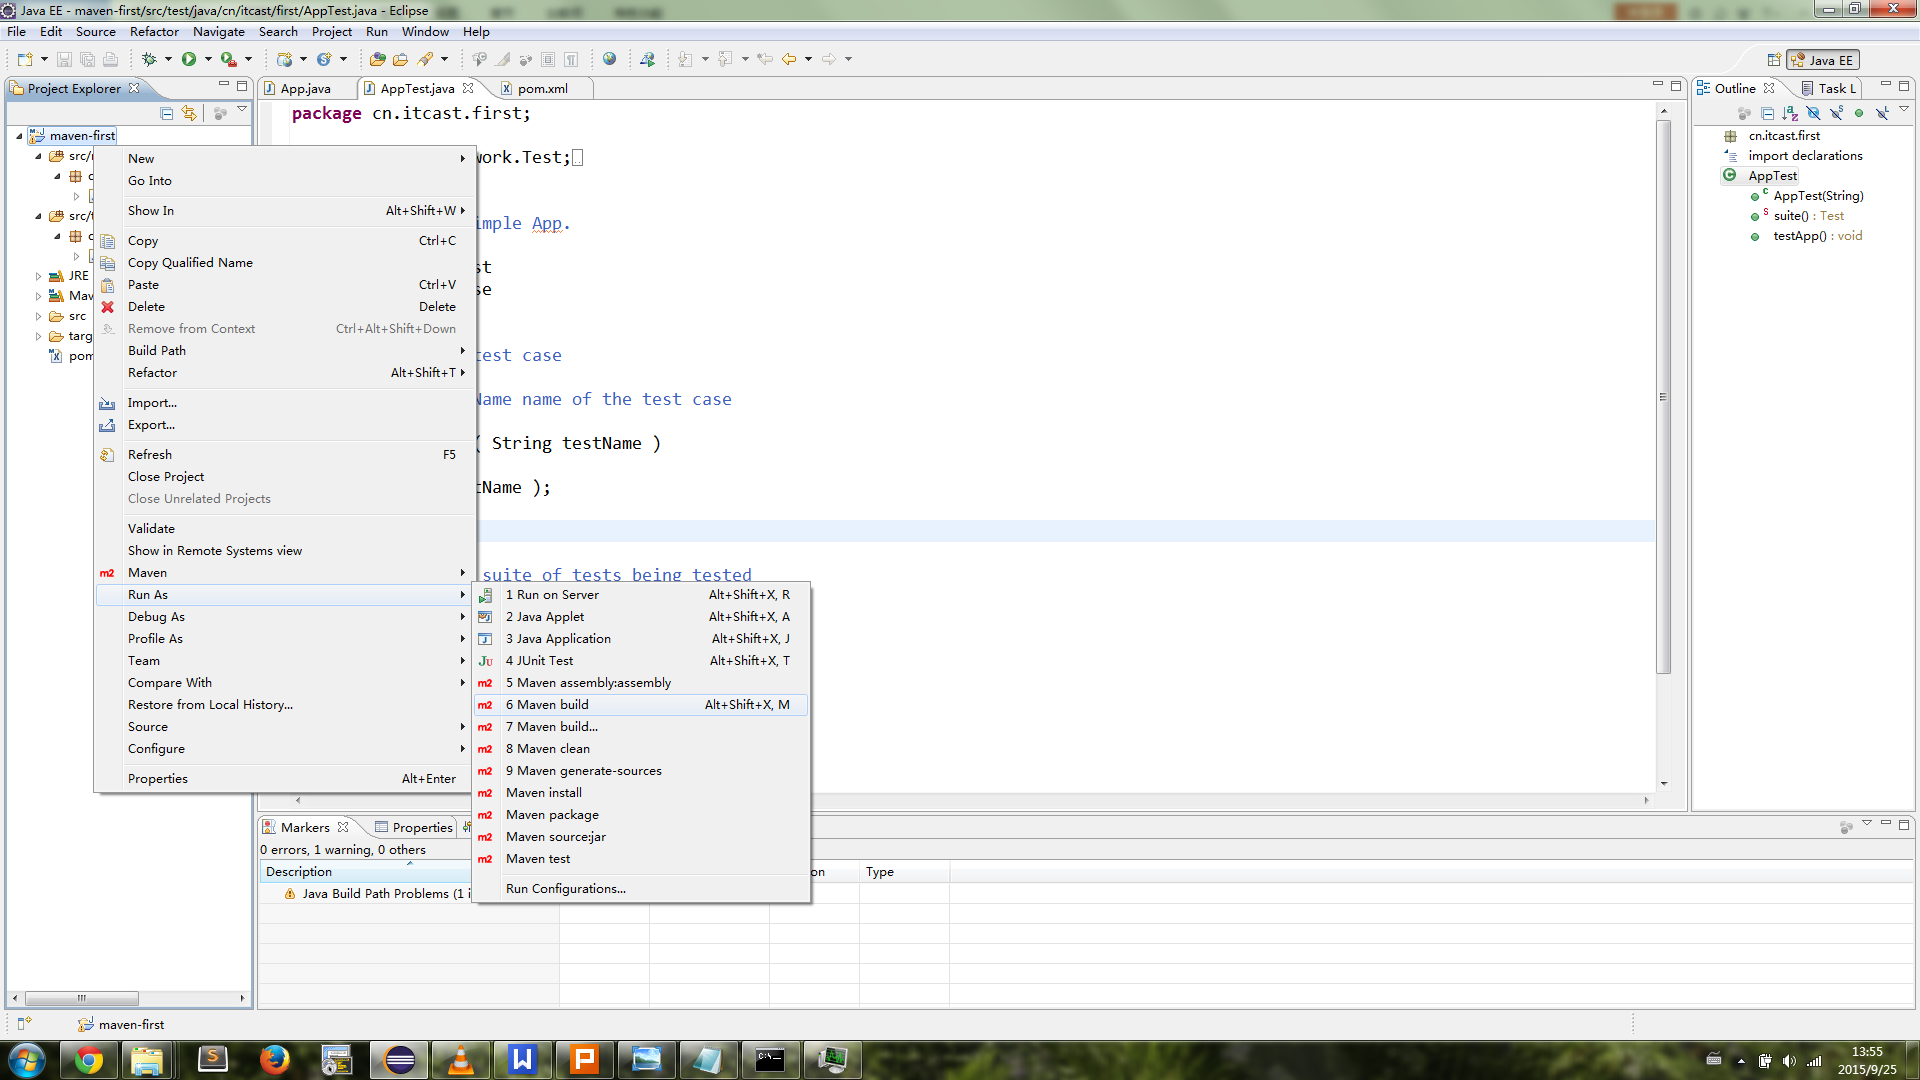Click Collapse All in Project Explorer toolbar
The image size is (1920, 1080).
167,113
